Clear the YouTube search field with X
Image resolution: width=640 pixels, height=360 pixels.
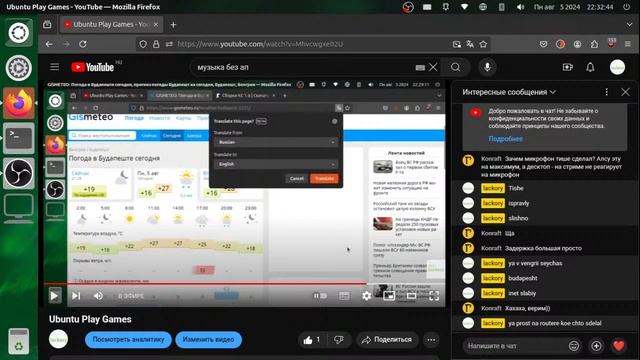pos(433,67)
